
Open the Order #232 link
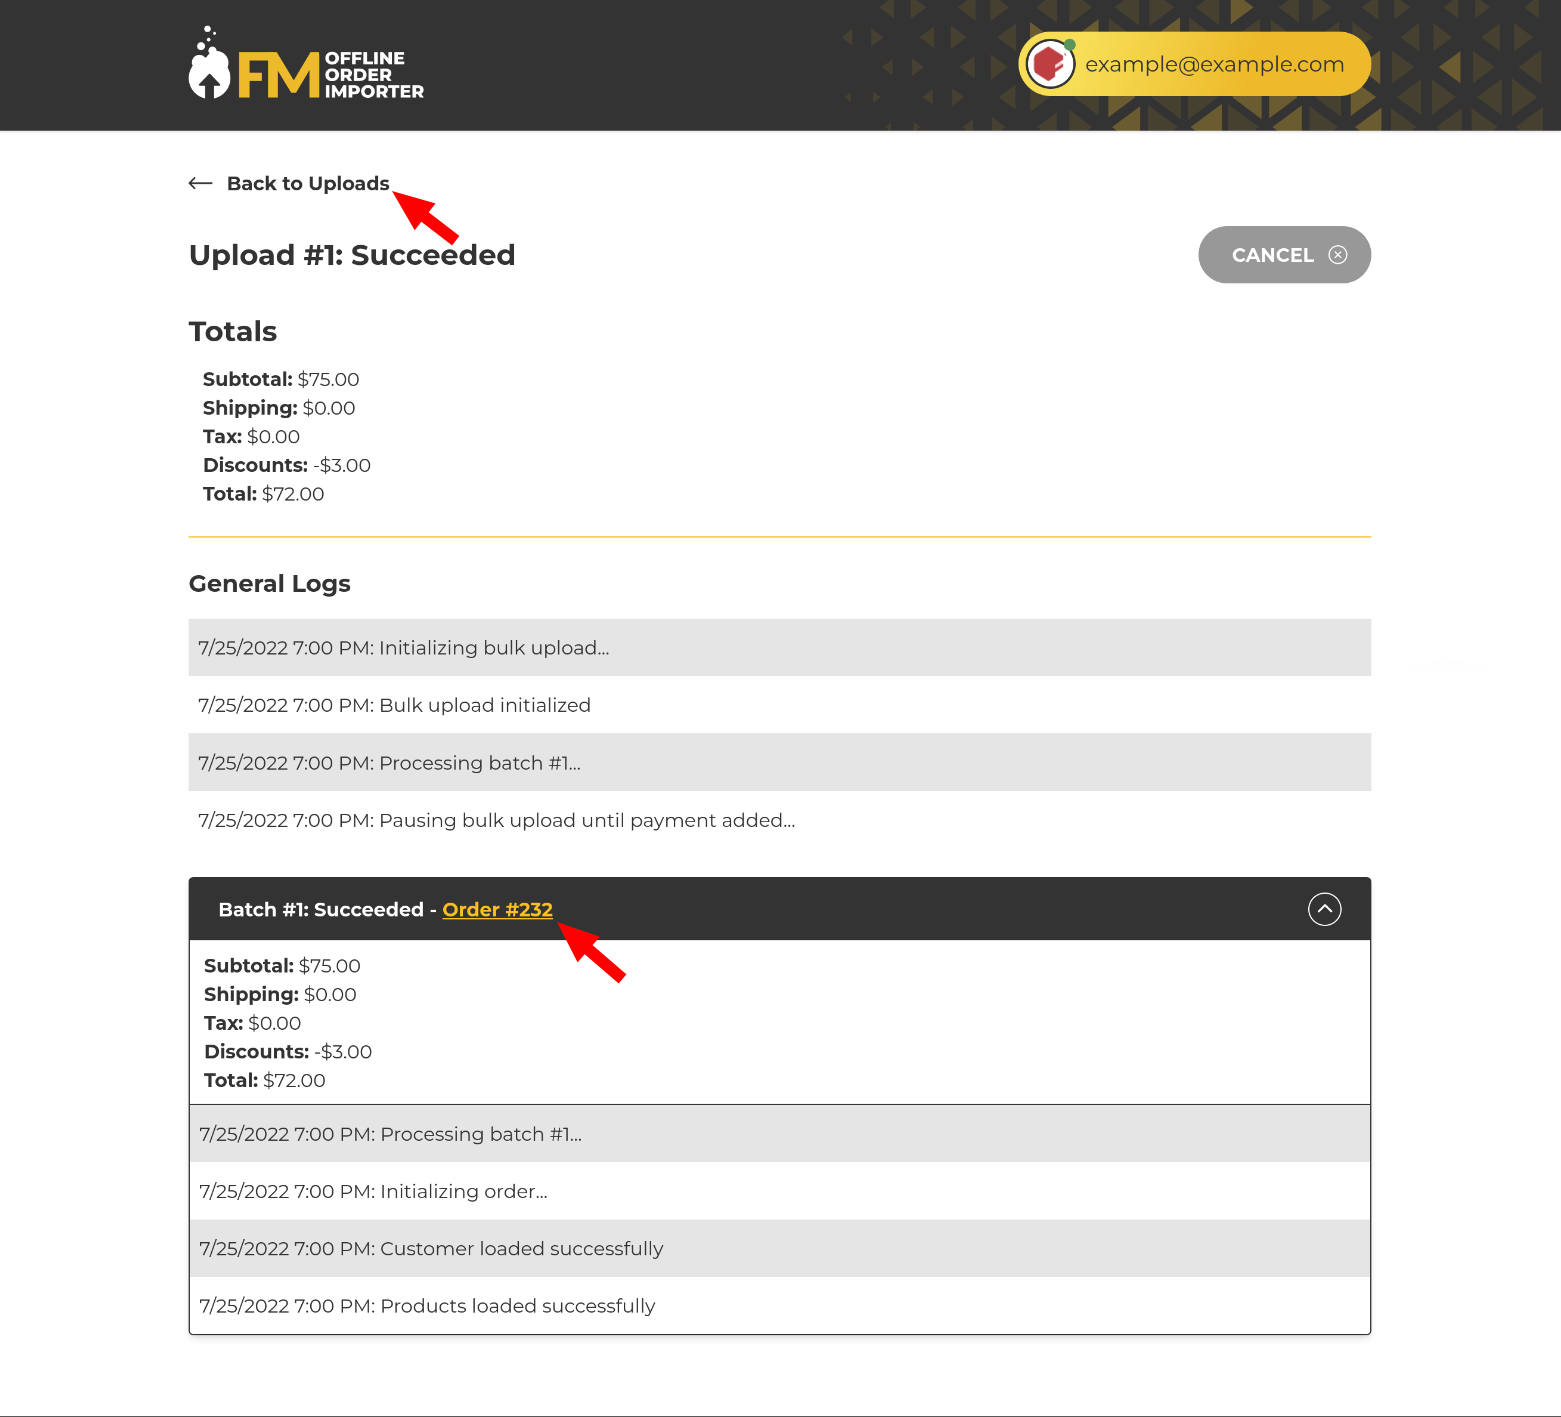(x=497, y=910)
